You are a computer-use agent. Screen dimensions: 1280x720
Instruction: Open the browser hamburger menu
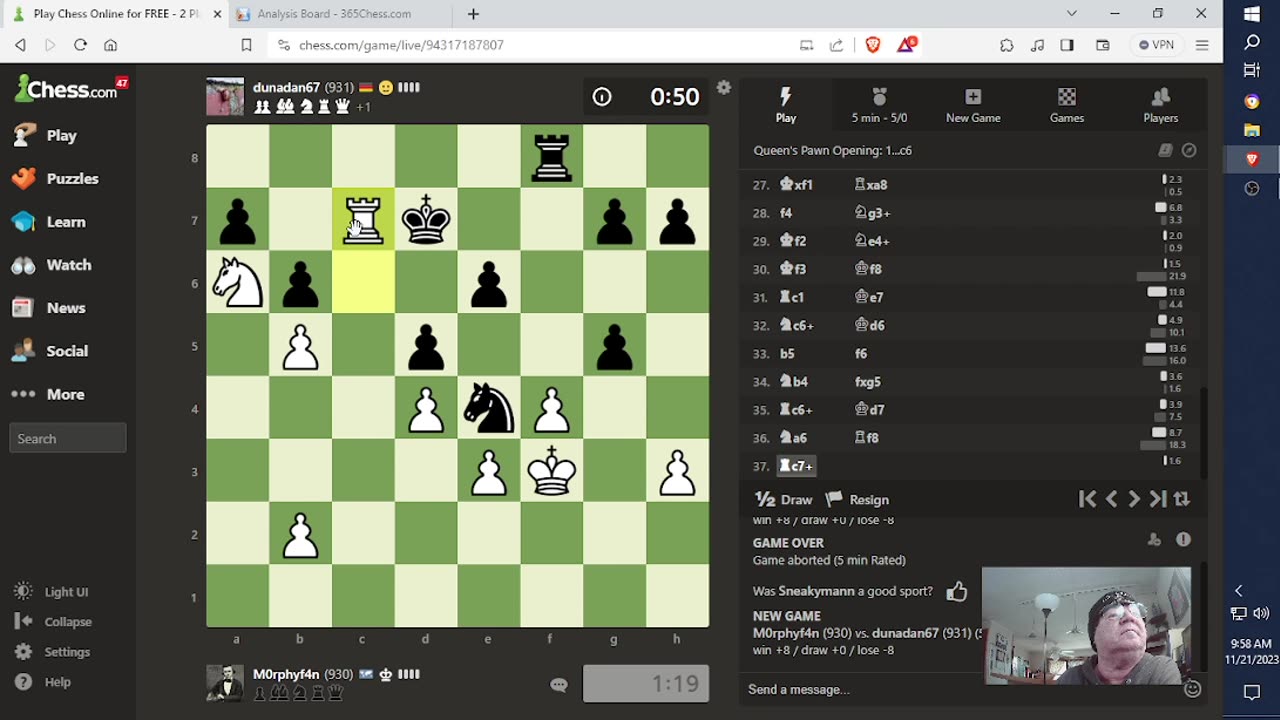[x=1202, y=45]
